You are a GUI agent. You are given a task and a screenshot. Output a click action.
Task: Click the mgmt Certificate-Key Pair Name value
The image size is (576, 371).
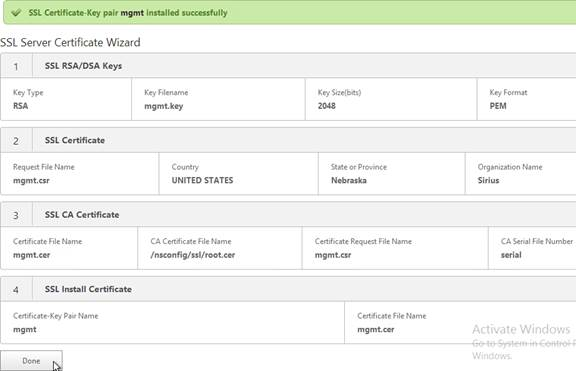(x=25, y=329)
